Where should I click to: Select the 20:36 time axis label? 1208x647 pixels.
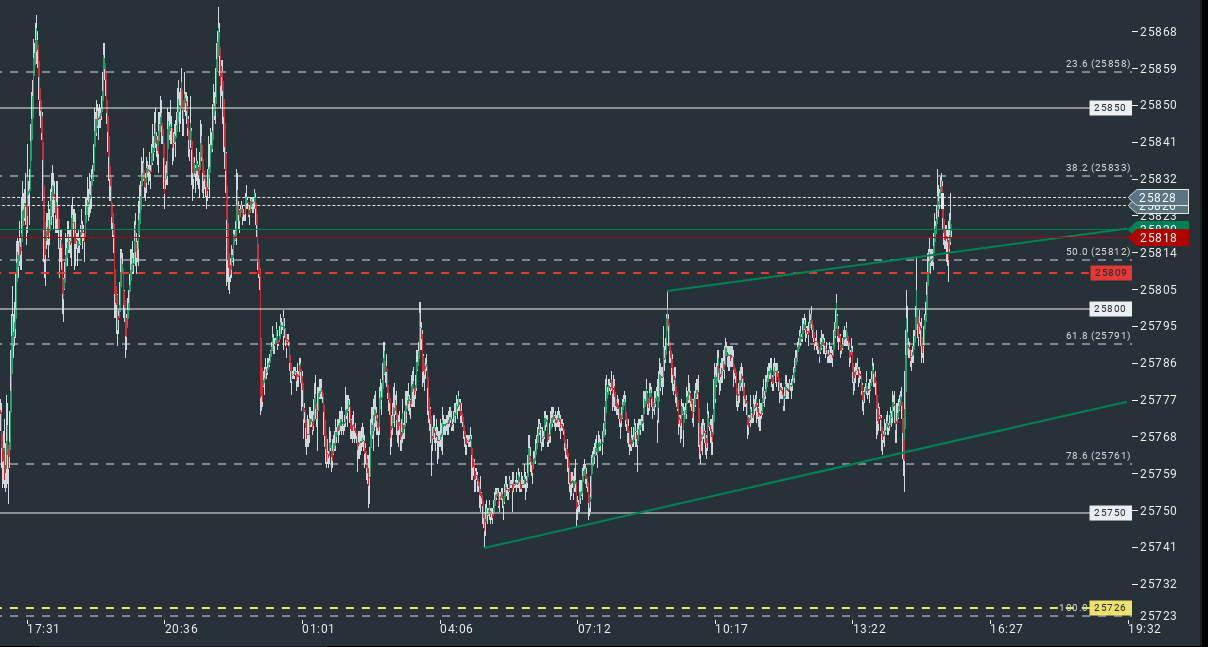click(x=181, y=629)
